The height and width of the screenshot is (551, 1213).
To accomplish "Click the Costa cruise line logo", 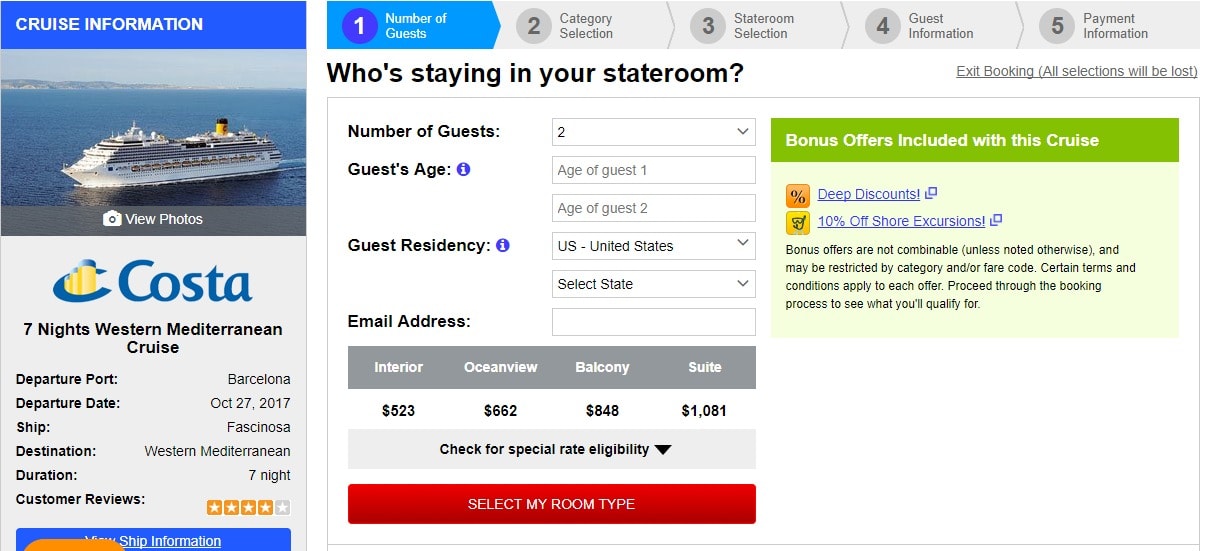I will click(x=153, y=281).
